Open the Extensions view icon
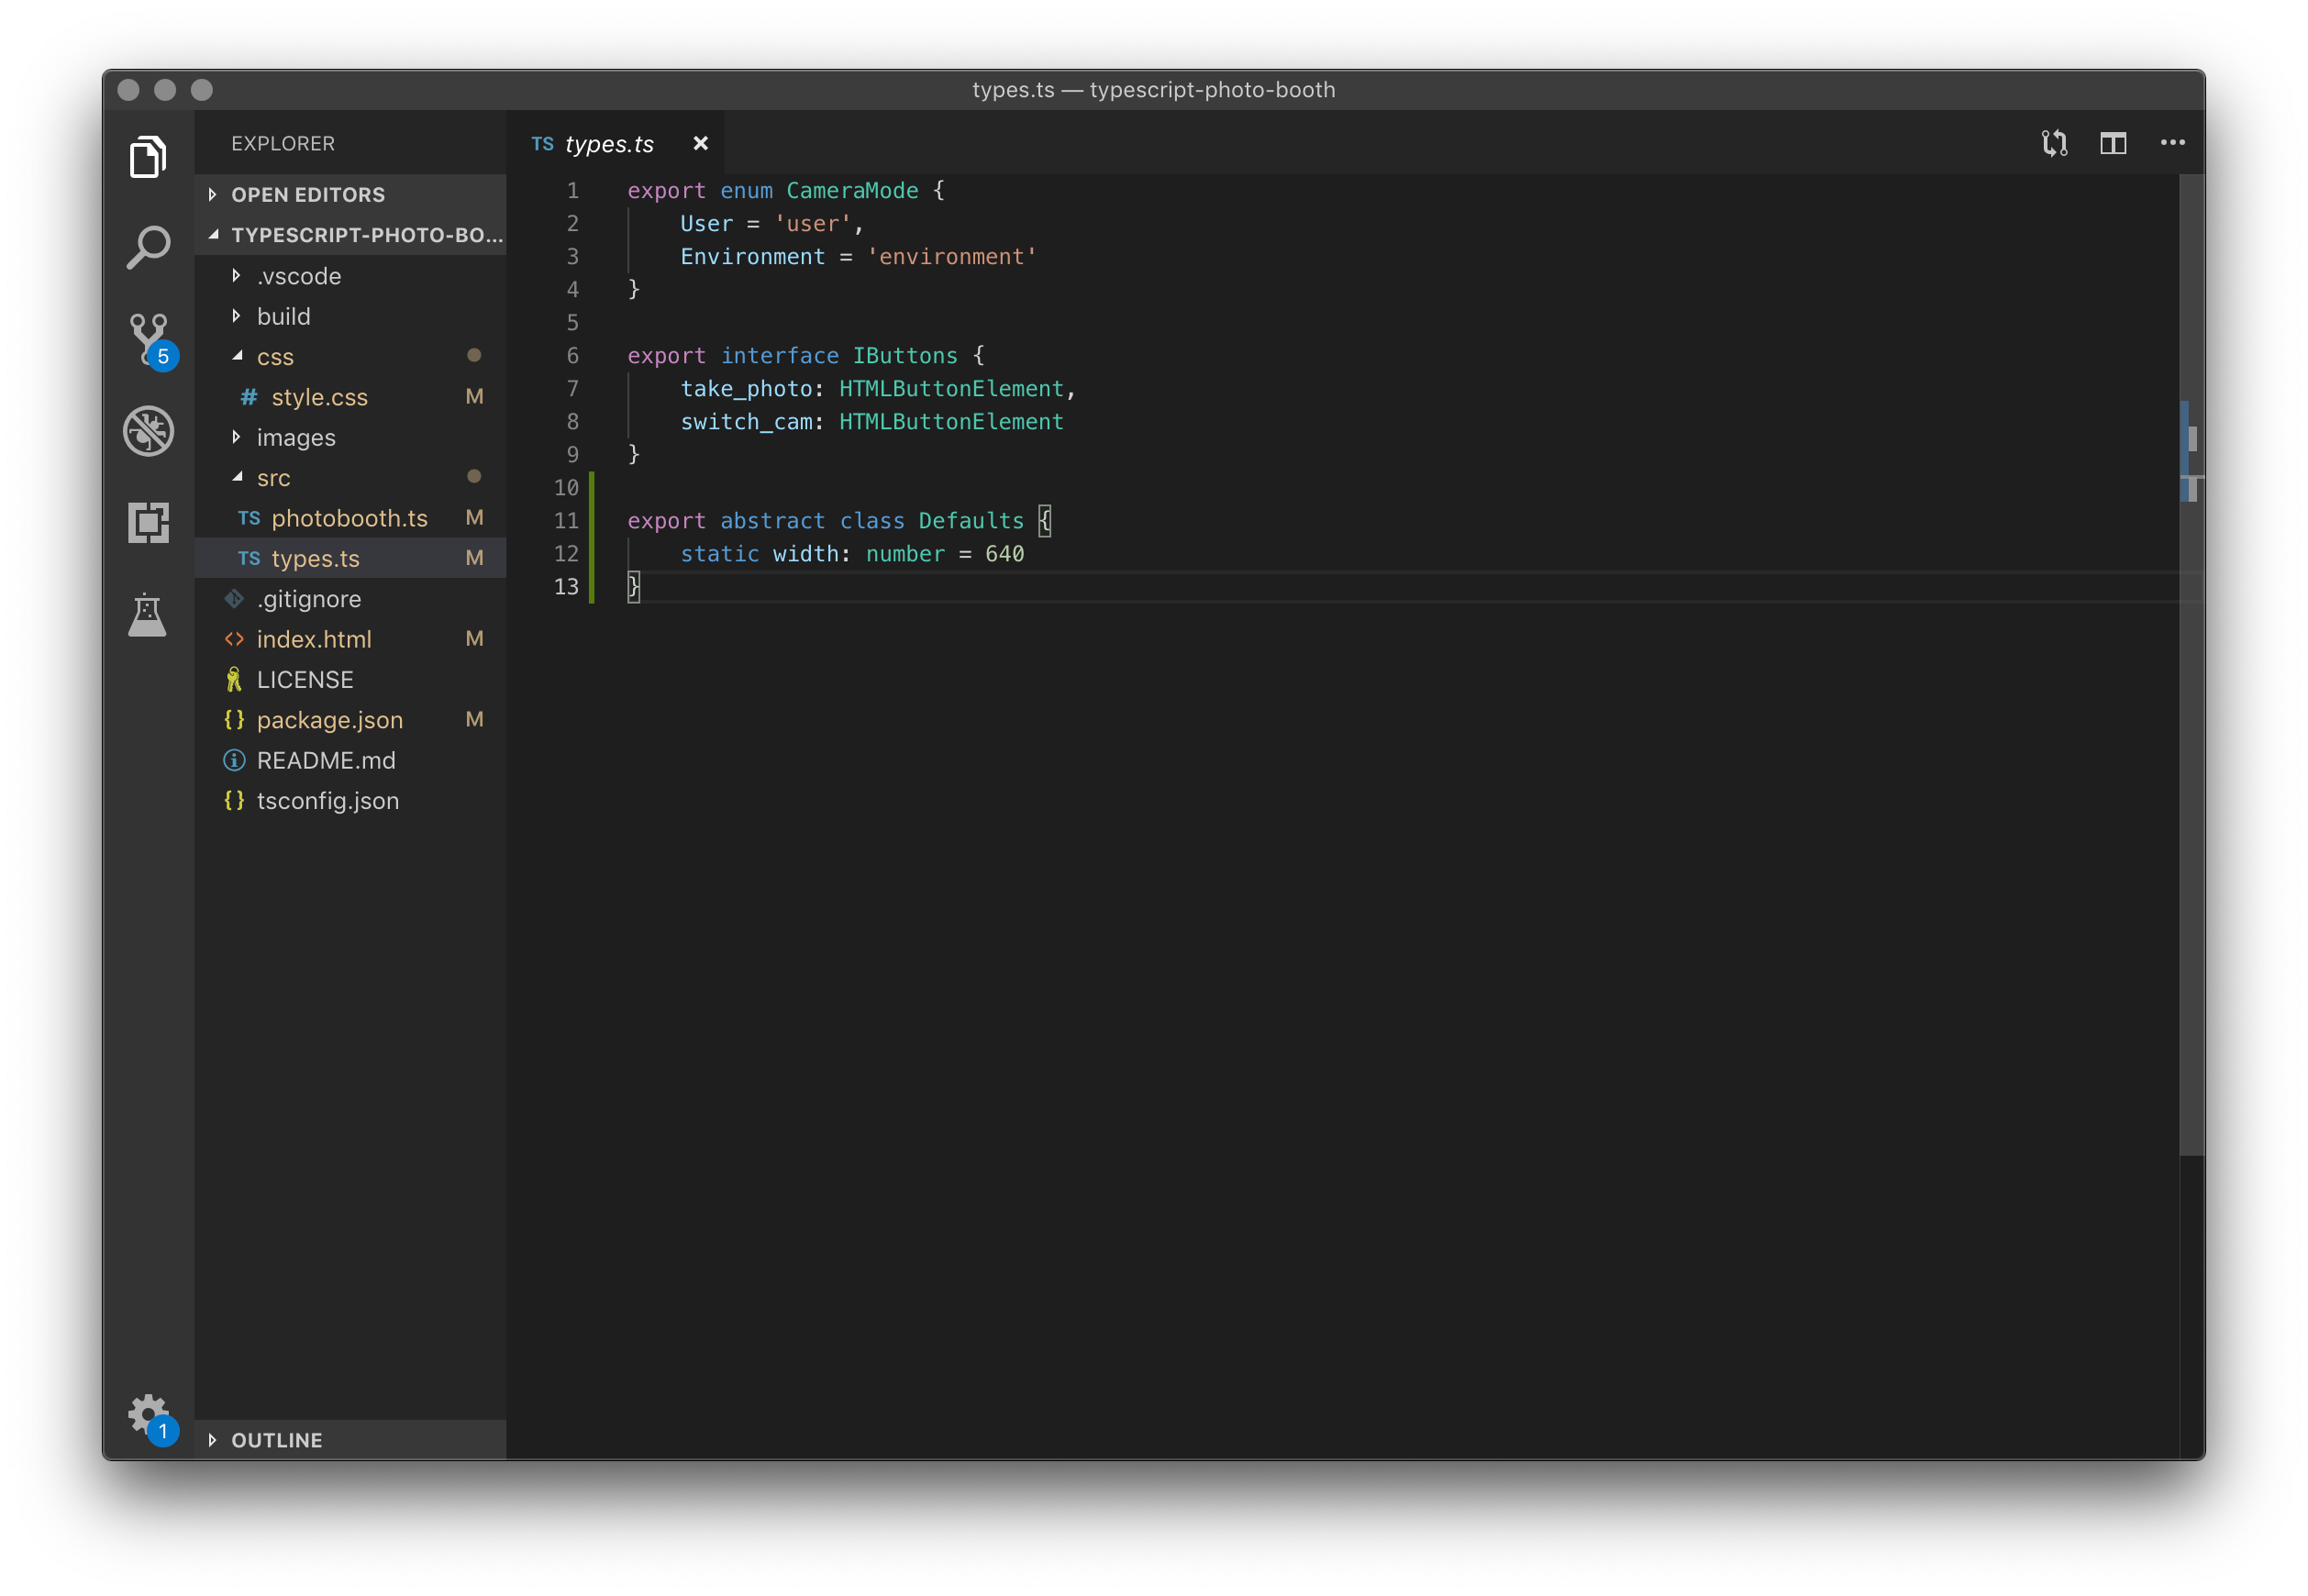The image size is (2308, 1596). pyautogui.click(x=148, y=522)
